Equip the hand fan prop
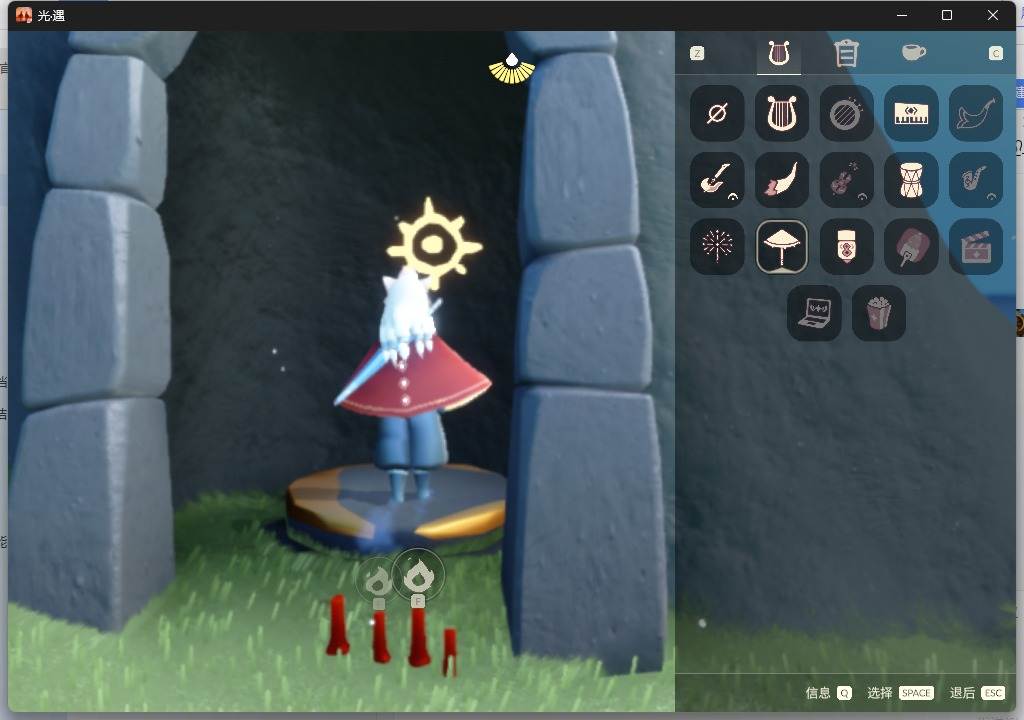Viewport: 1024px width, 720px height. point(910,246)
